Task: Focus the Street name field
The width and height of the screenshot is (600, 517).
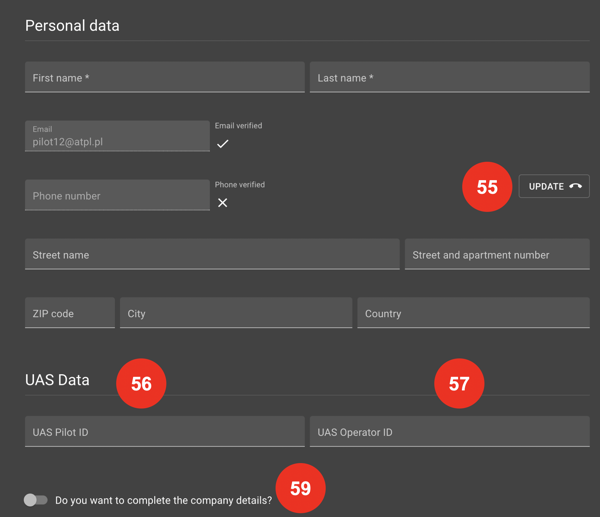Action: pyautogui.click(x=212, y=255)
